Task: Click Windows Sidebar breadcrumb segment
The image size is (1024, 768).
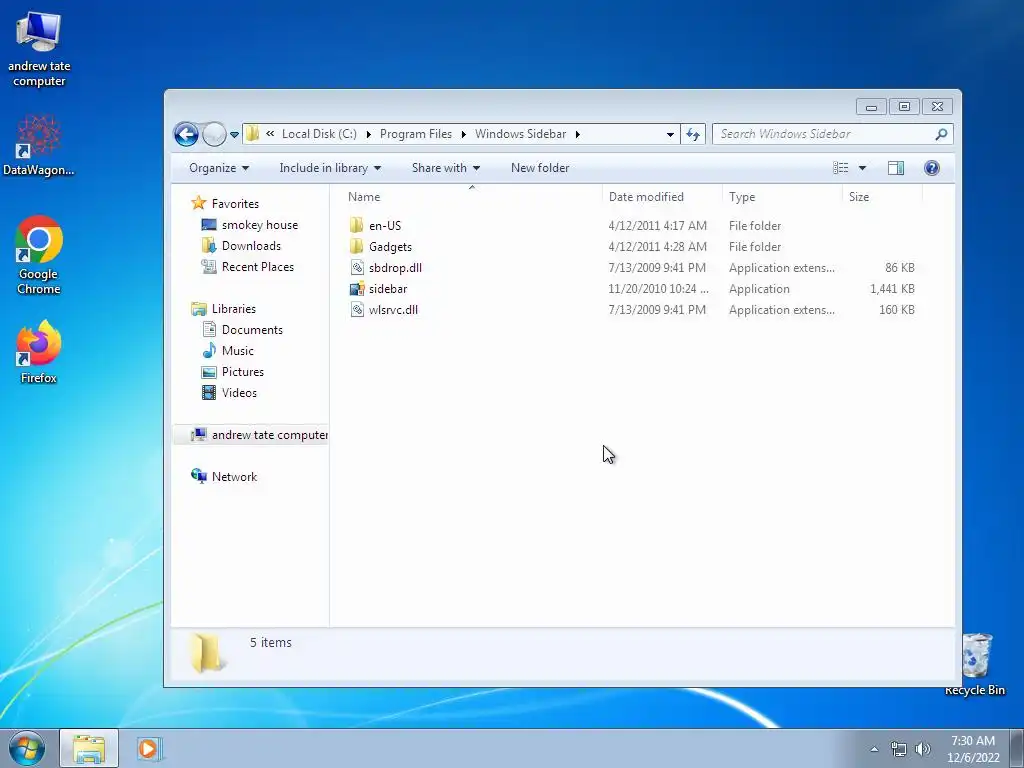Action: (520, 134)
